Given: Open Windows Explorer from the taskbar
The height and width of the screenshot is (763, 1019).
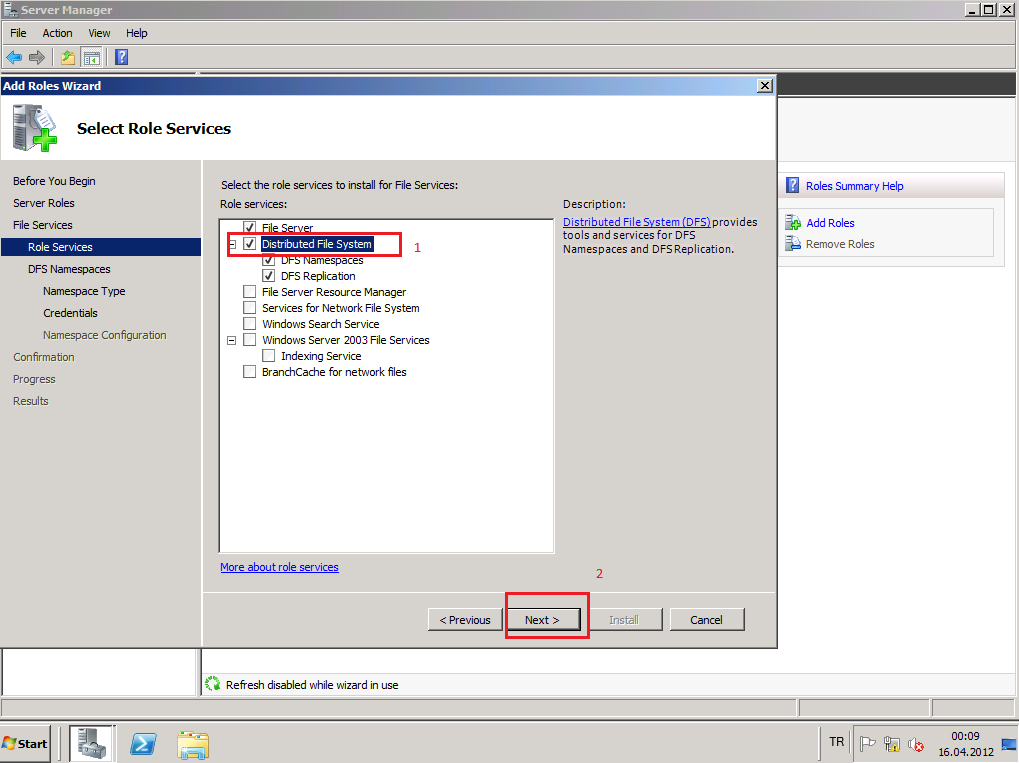Looking at the screenshot, I should (x=193, y=744).
